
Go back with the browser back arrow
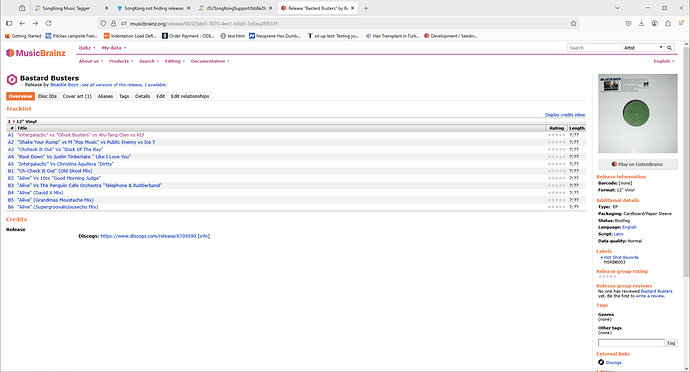pyautogui.click(x=22, y=23)
